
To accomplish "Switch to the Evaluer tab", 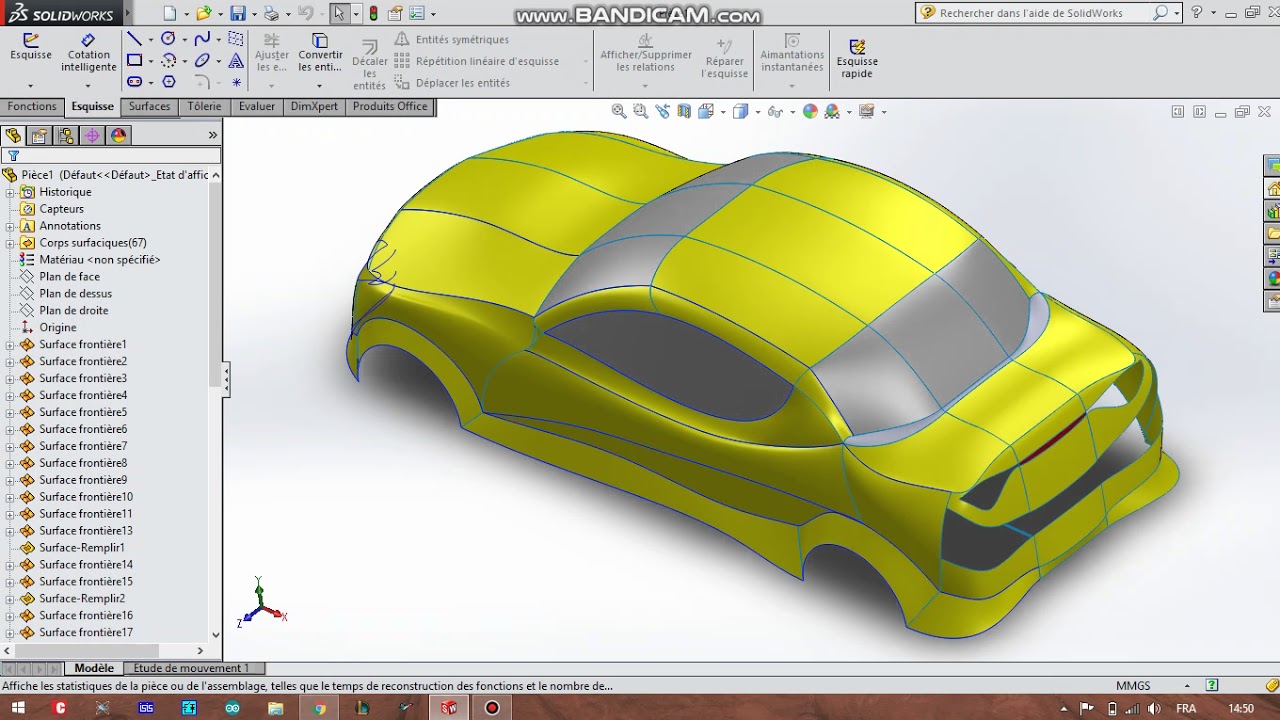I will pyautogui.click(x=257, y=107).
